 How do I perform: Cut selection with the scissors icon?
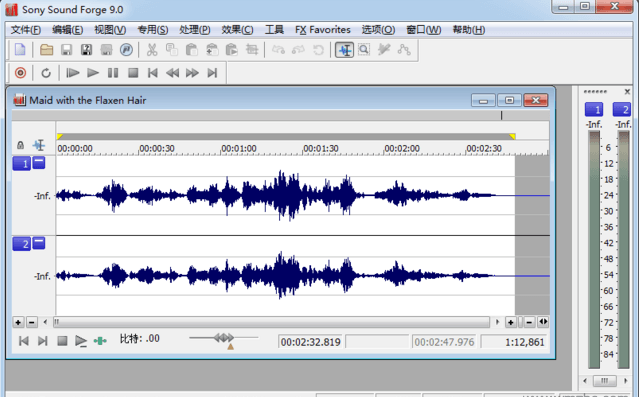[x=152, y=50]
